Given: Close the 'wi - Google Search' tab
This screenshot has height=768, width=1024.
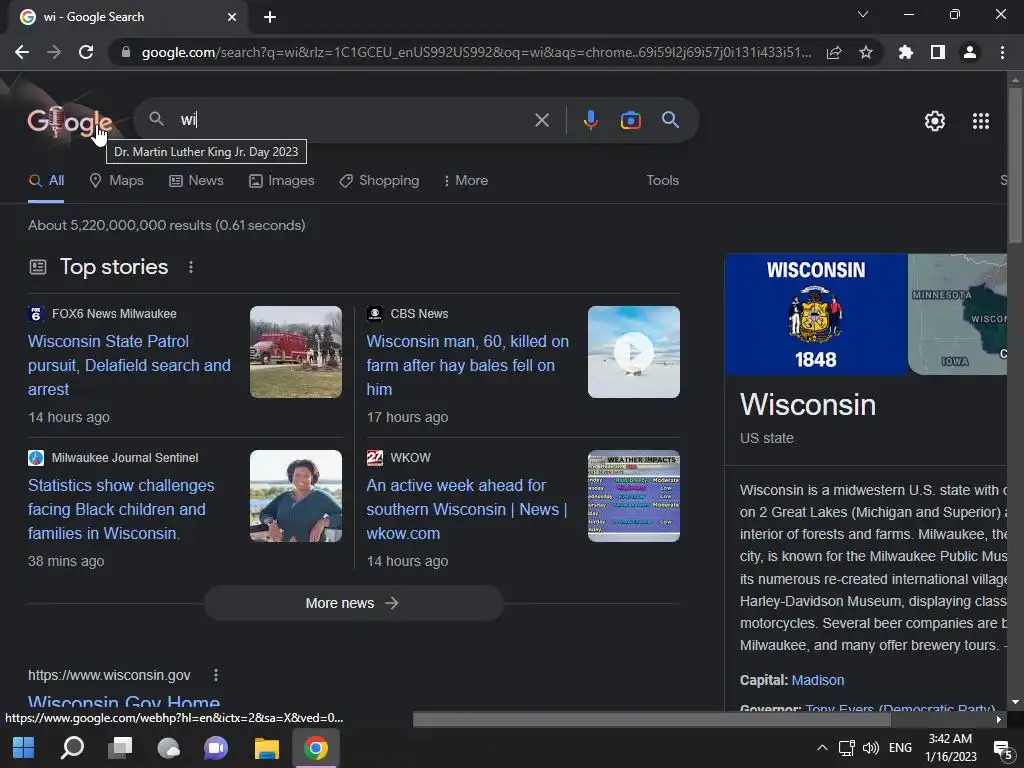Looking at the screenshot, I should coord(232,17).
